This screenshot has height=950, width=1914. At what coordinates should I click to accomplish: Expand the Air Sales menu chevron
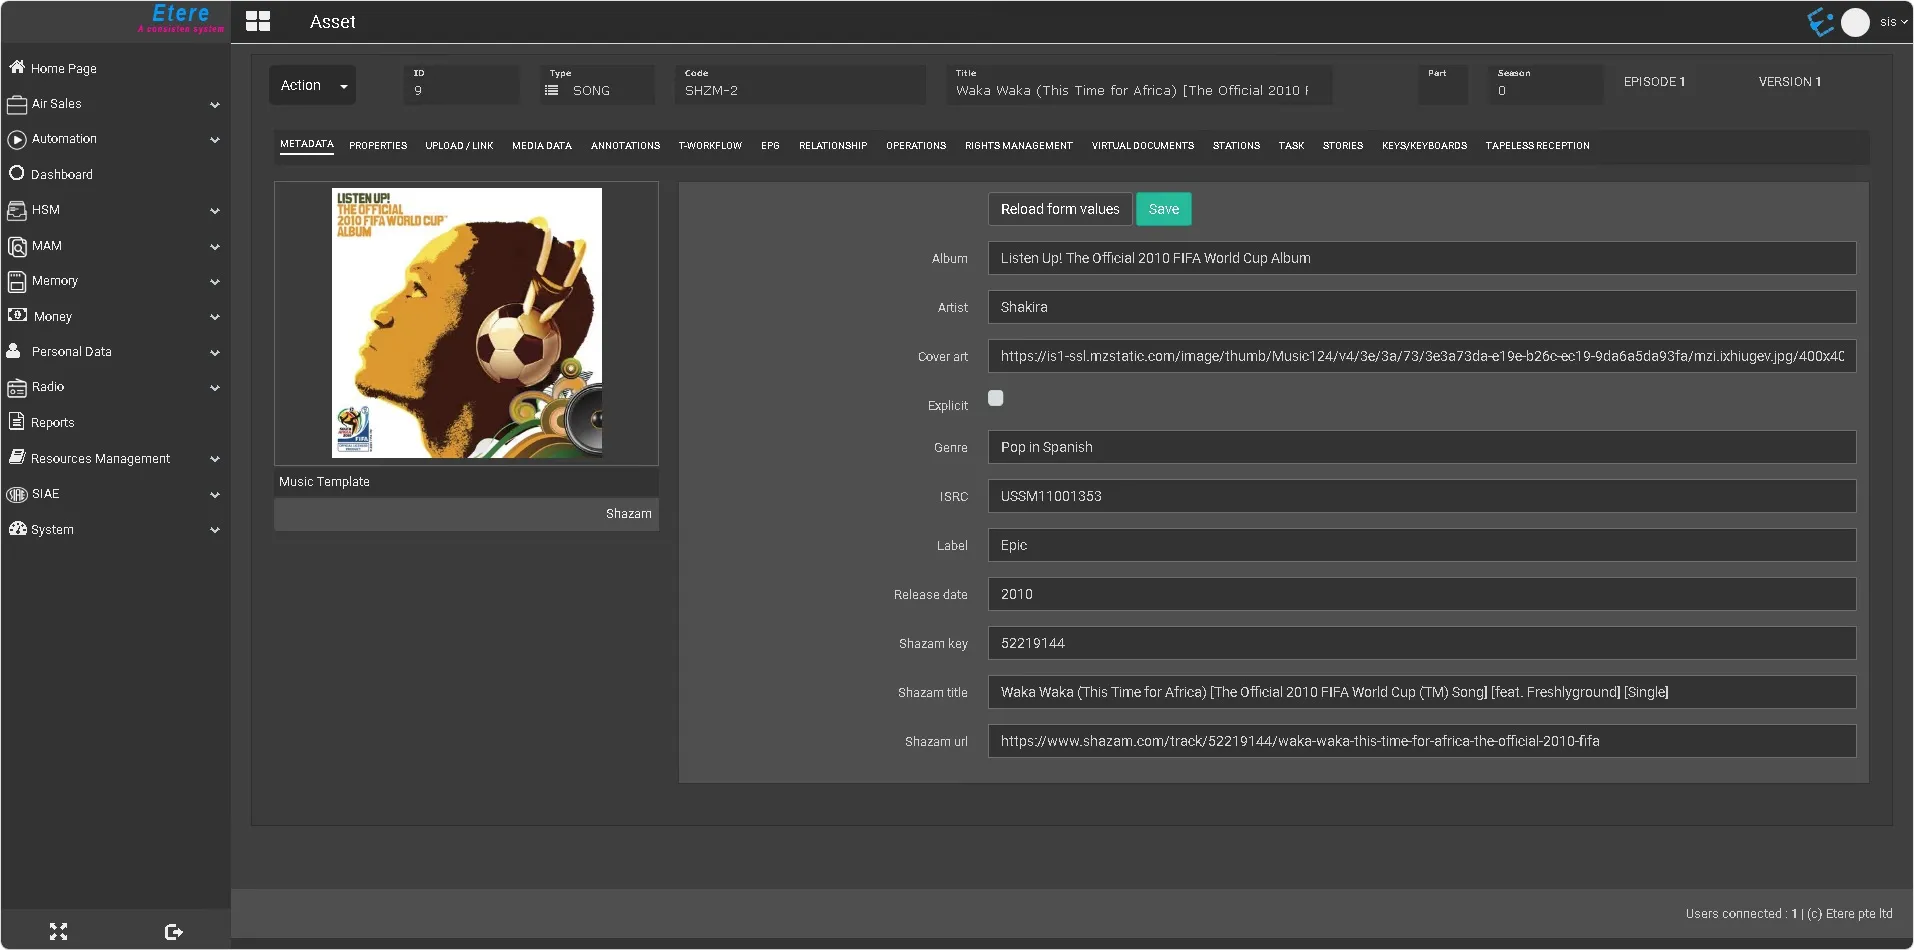tap(215, 105)
